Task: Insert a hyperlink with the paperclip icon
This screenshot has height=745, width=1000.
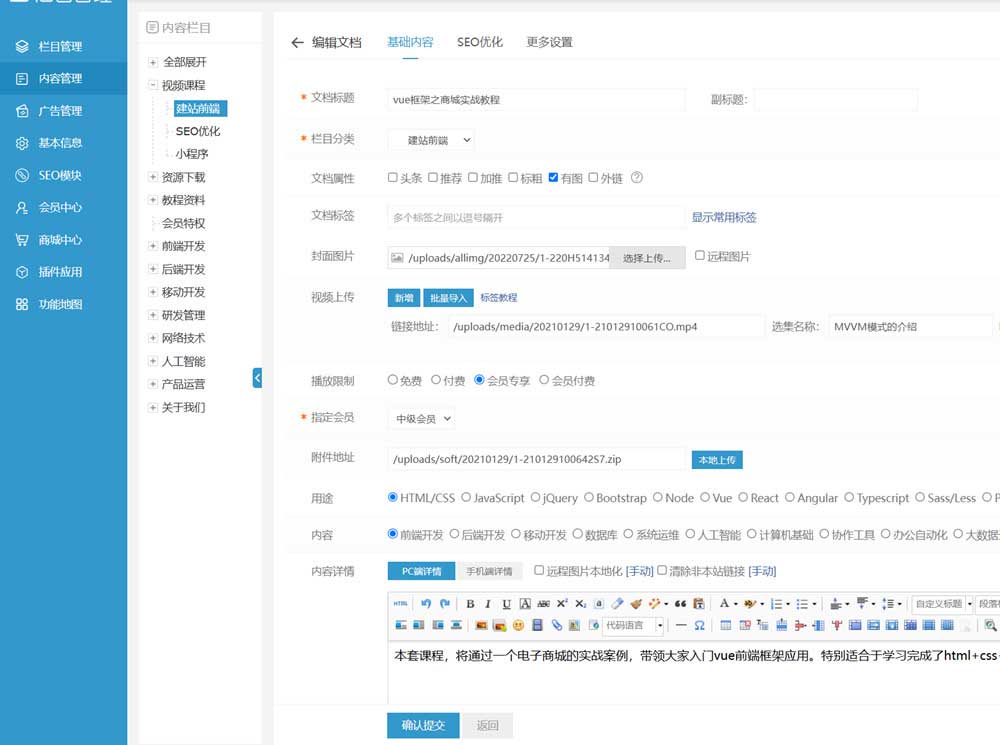Action: [x=556, y=625]
